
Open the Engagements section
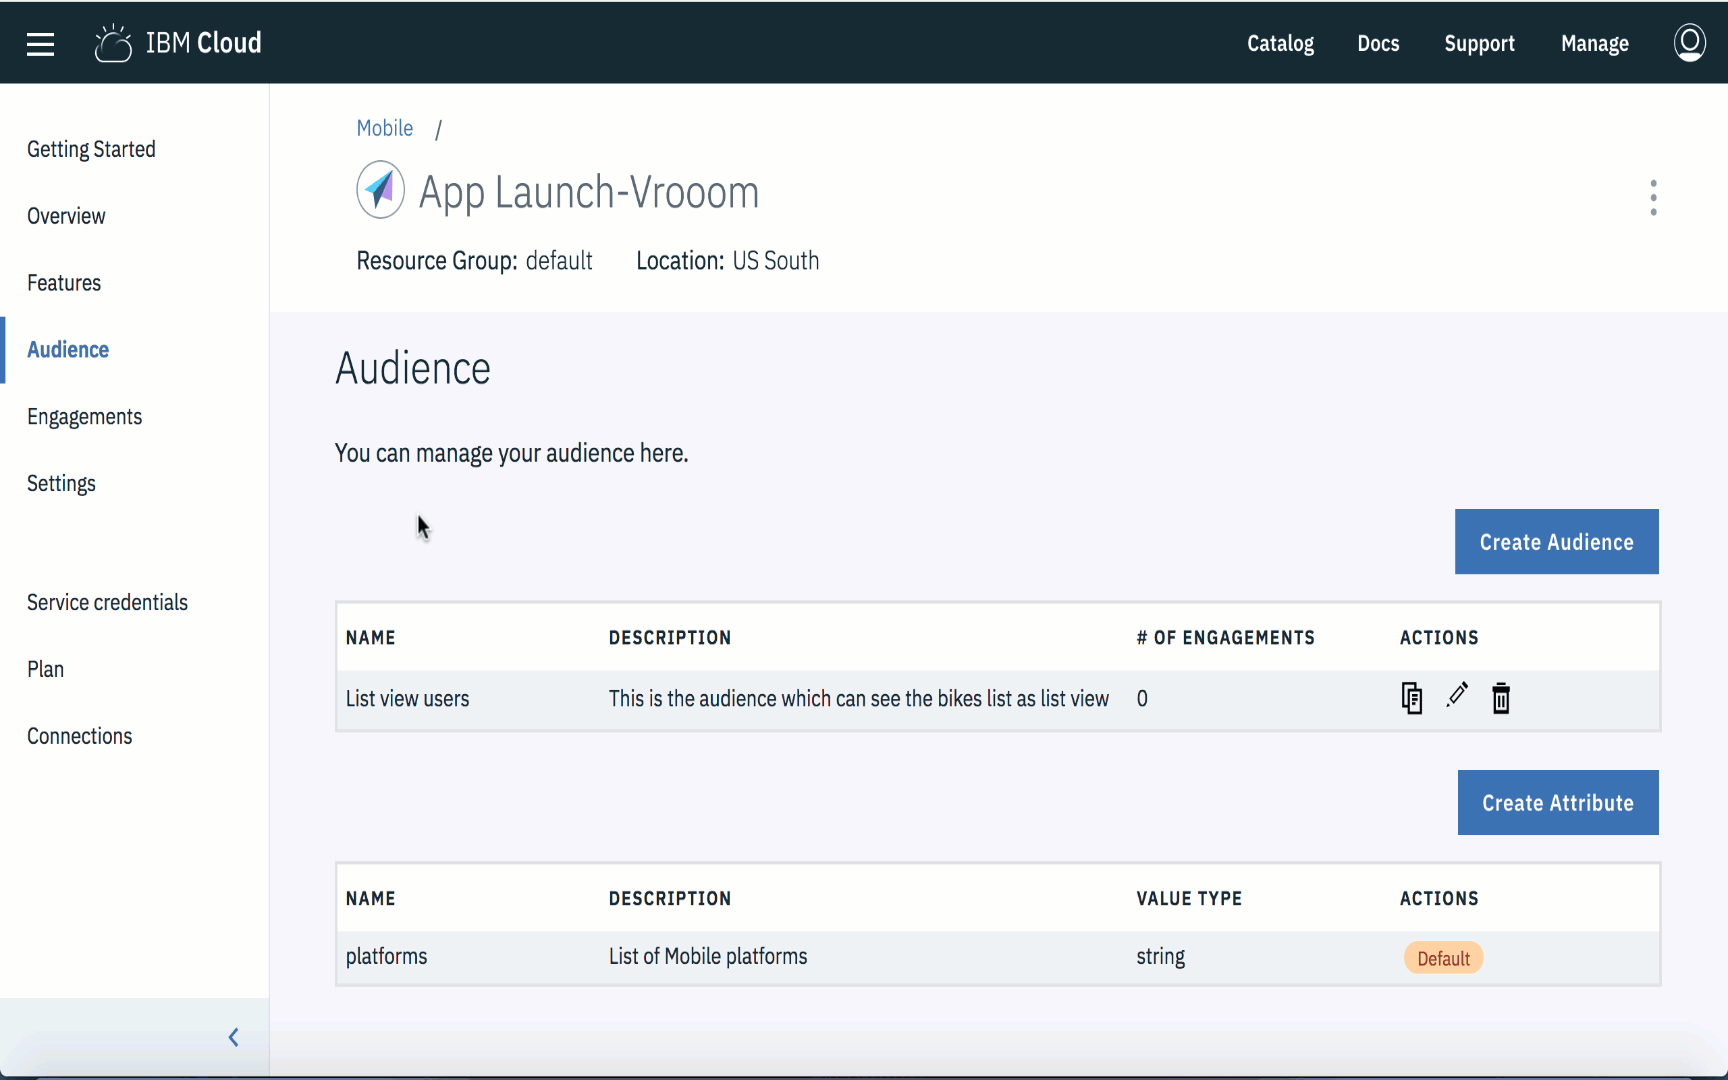coord(85,417)
